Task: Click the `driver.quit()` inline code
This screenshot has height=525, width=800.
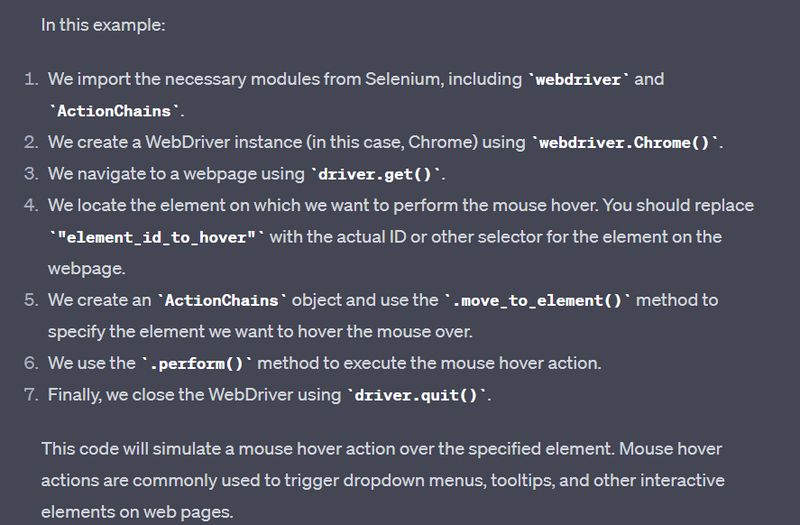Action: tap(418, 395)
